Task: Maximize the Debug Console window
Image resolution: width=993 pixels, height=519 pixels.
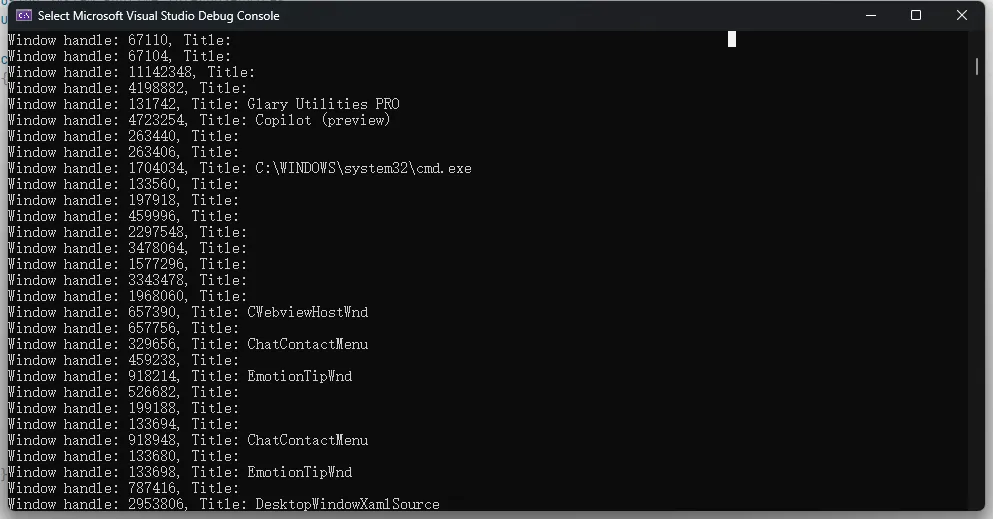Action: [916, 15]
